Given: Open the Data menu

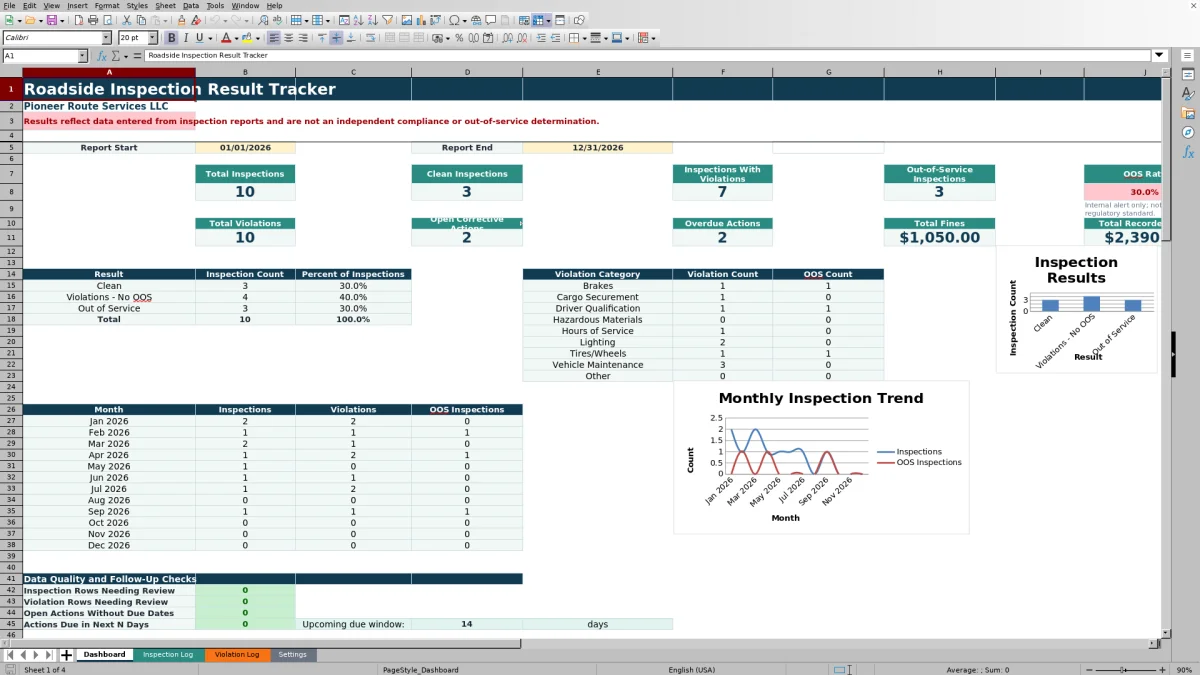Looking at the screenshot, I should [x=191, y=5].
